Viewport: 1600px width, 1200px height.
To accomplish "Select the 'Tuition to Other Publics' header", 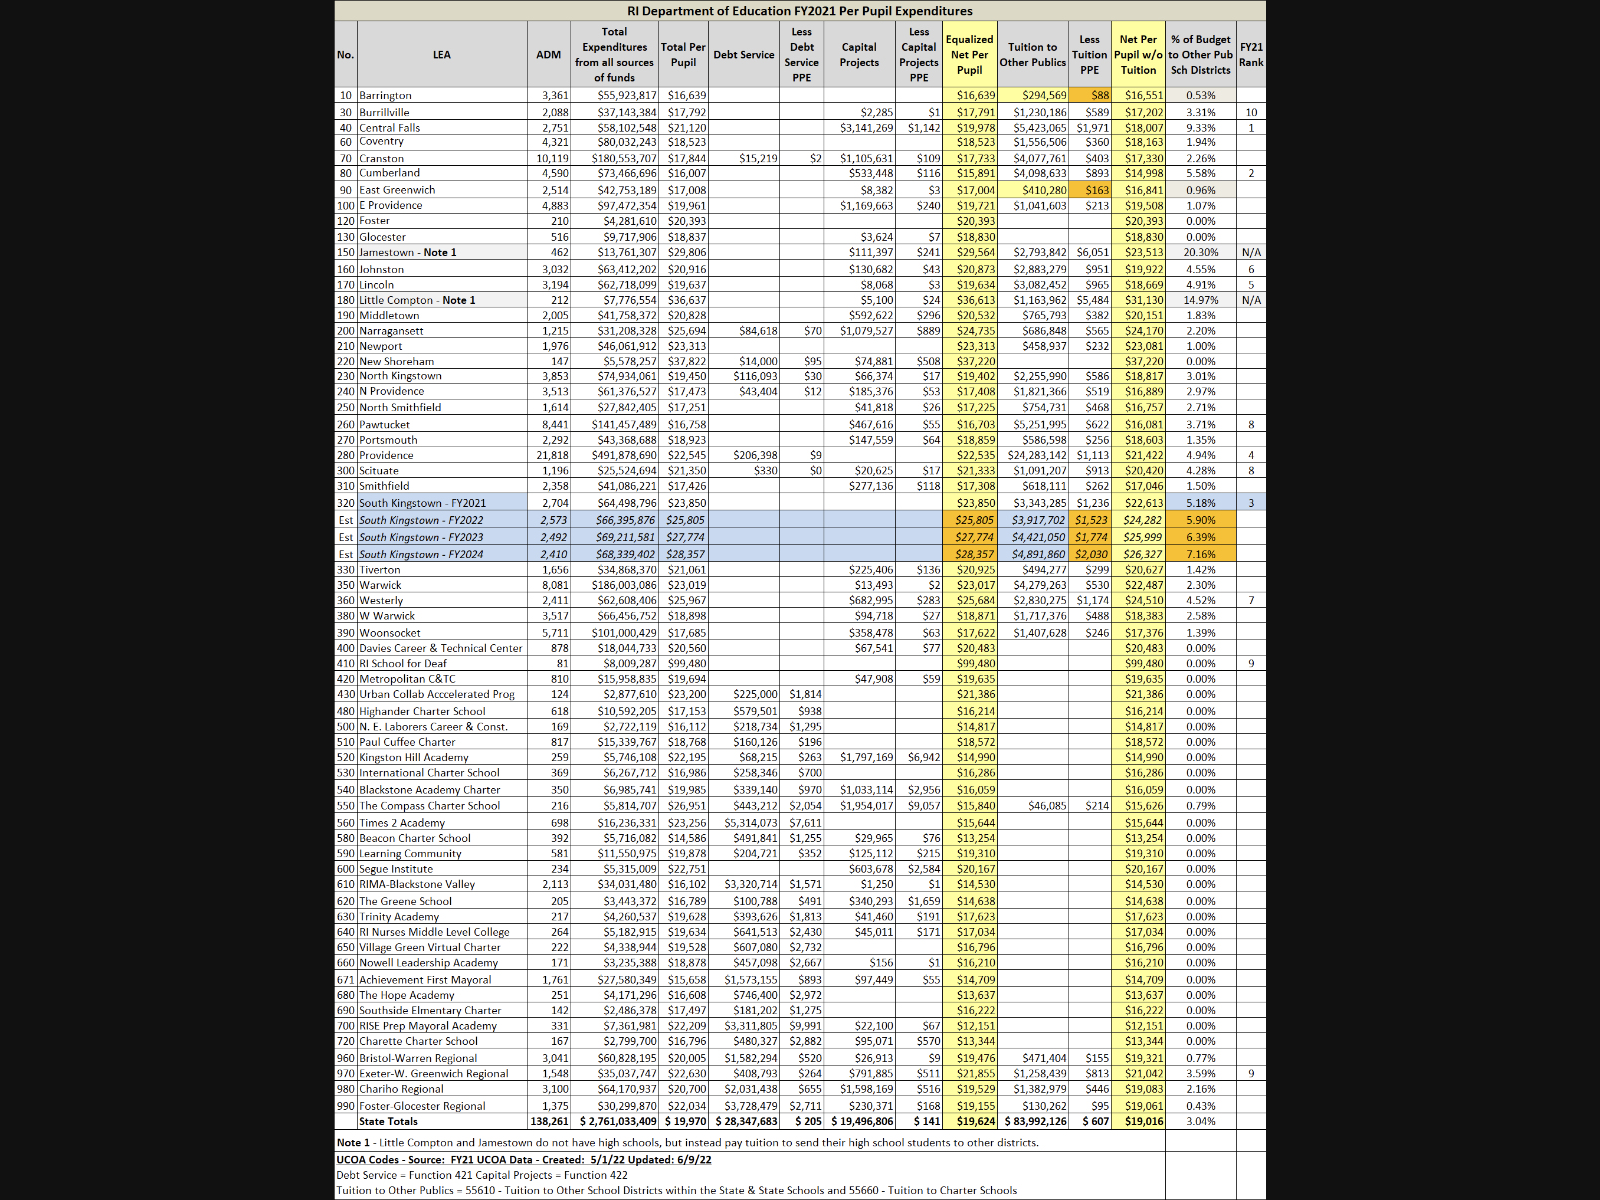I will [x=1033, y=55].
